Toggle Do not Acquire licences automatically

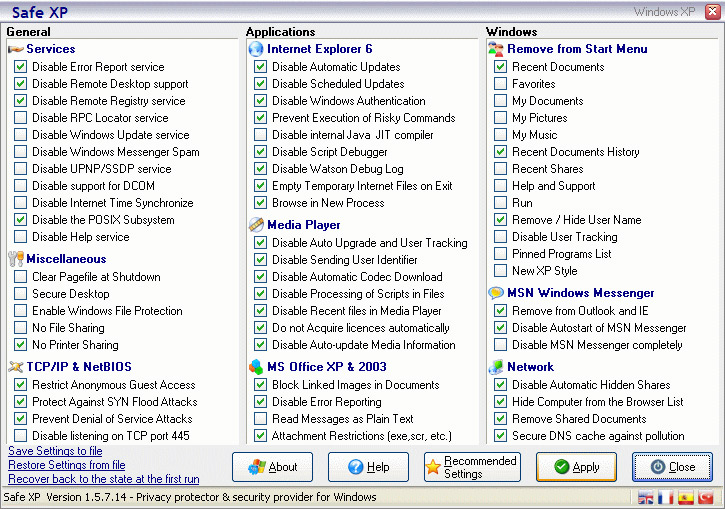click(x=260, y=328)
